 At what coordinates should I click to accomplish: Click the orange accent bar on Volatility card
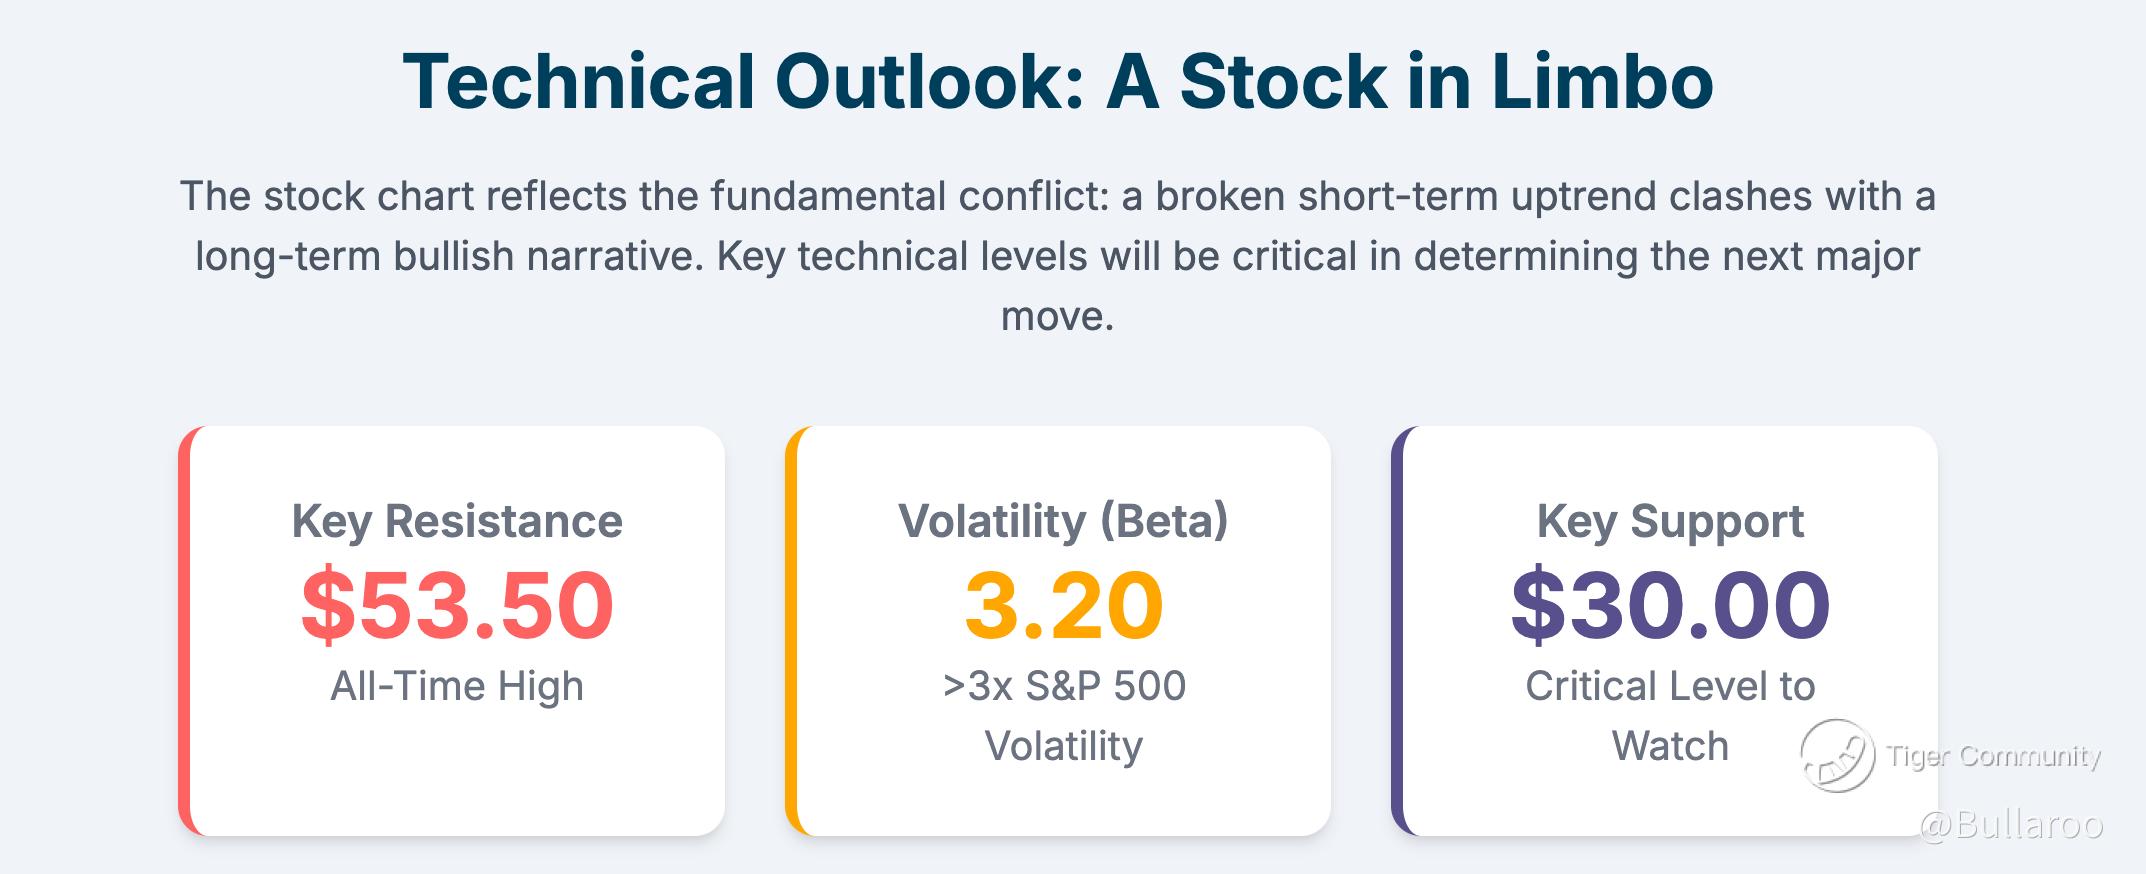(x=792, y=631)
